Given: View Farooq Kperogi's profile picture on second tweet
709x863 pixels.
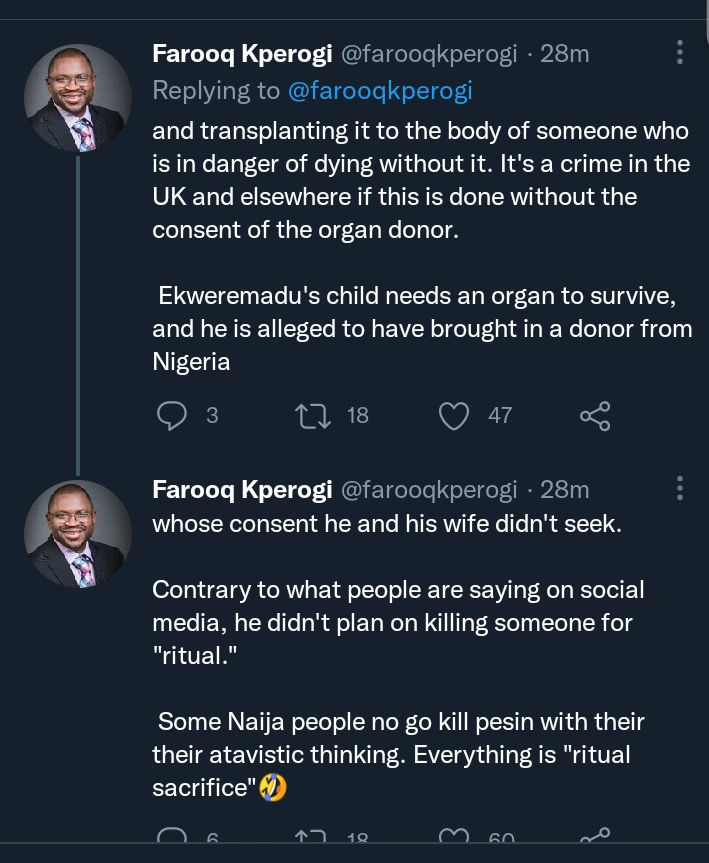Looking at the screenshot, I should [77, 534].
